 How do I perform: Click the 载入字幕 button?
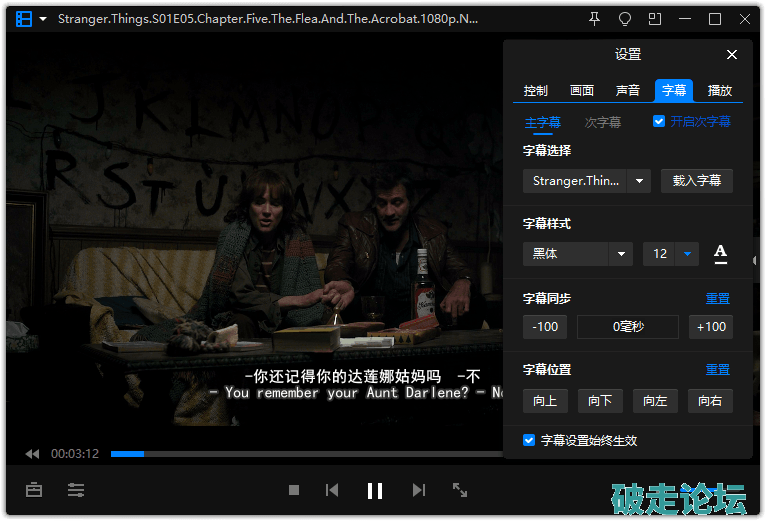click(697, 181)
